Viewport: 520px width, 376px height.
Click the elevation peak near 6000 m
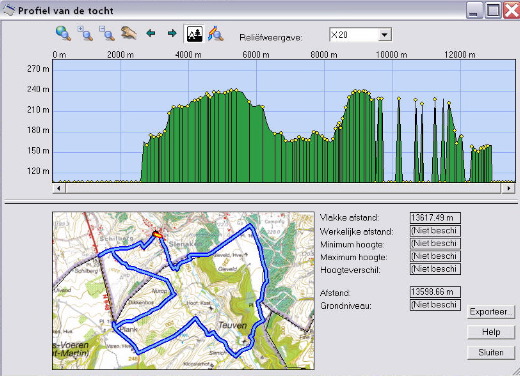pos(234,90)
